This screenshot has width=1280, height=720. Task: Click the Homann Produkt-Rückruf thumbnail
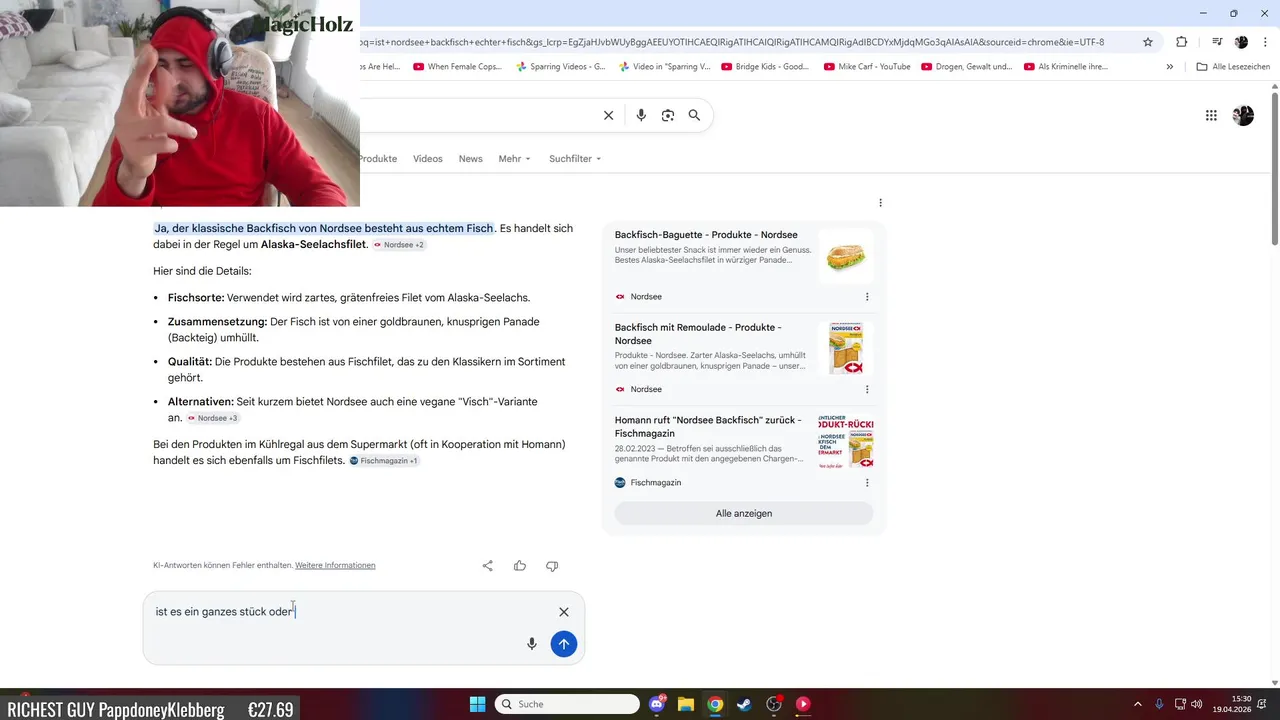point(846,442)
